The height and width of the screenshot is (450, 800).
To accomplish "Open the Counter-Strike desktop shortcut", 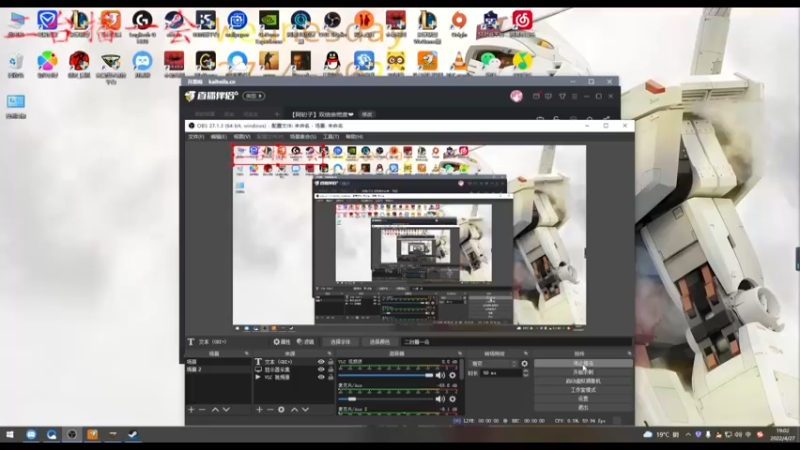I will point(269,62).
